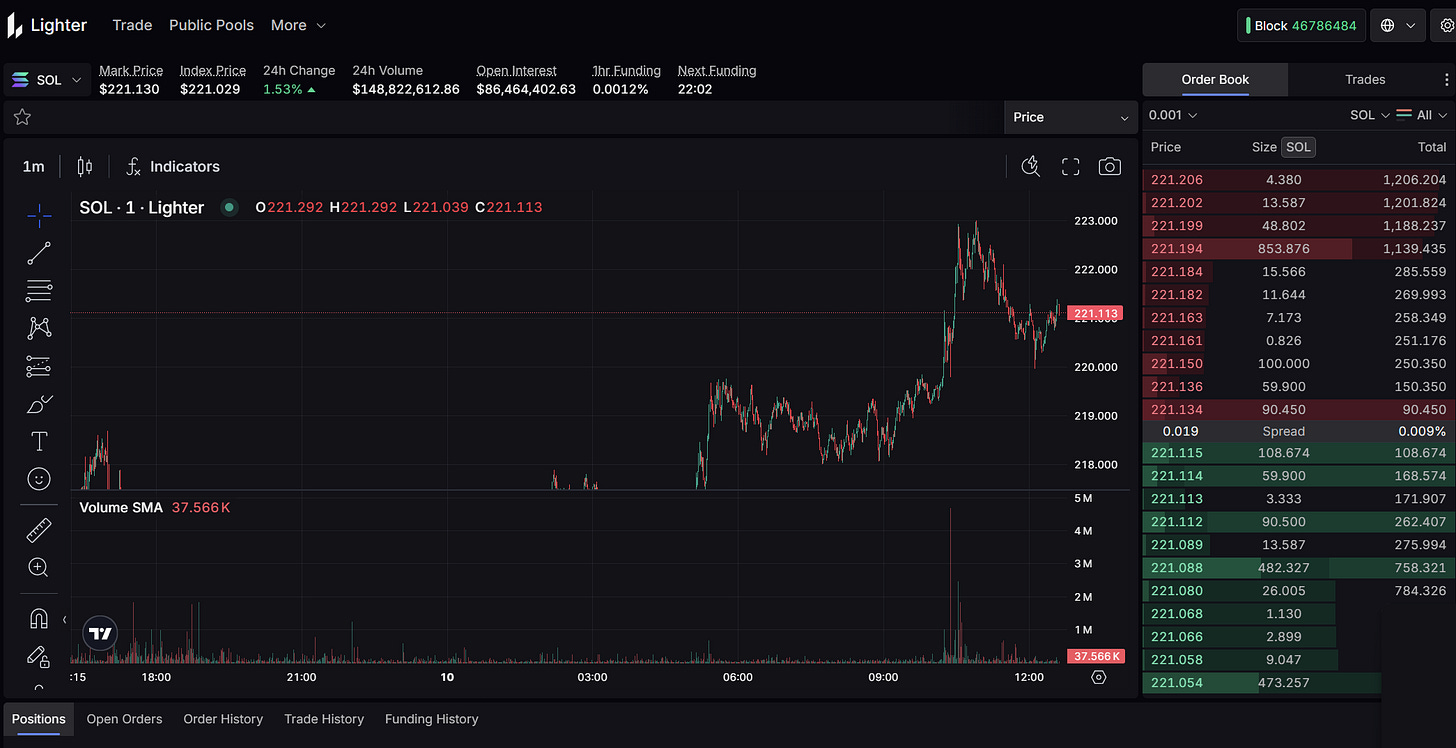This screenshot has width=1456, height=748.
Task: Switch to the Trades tab
Action: coord(1365,79)
